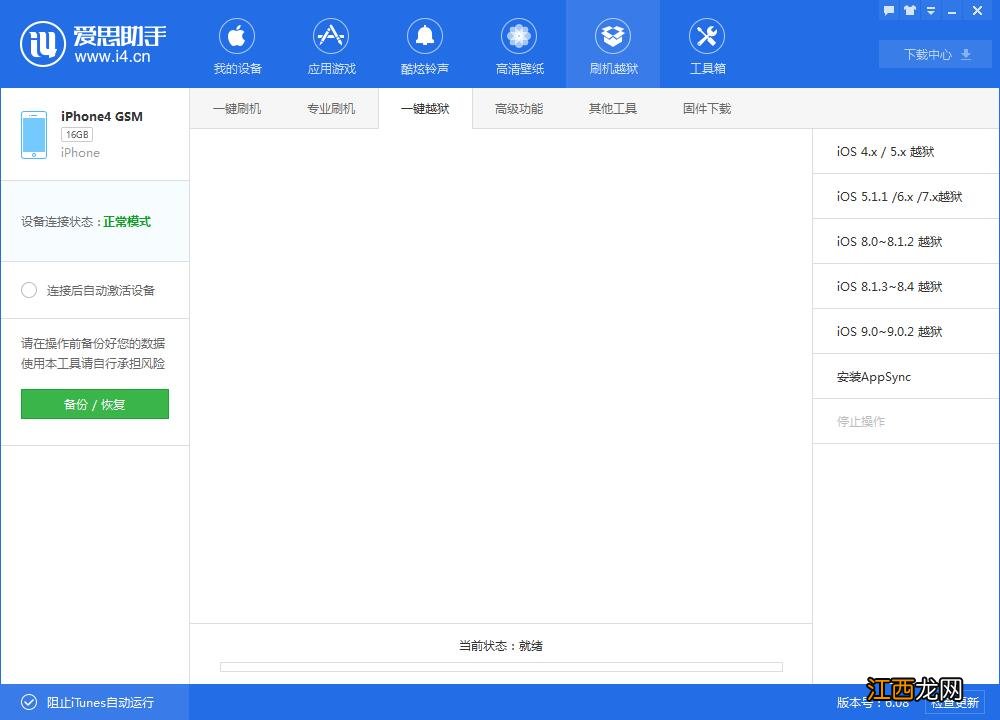Viewport: 1000px width, 720px height.
Task: Open the 我的设备 (My Device) section
Action: tap(237, 47)
